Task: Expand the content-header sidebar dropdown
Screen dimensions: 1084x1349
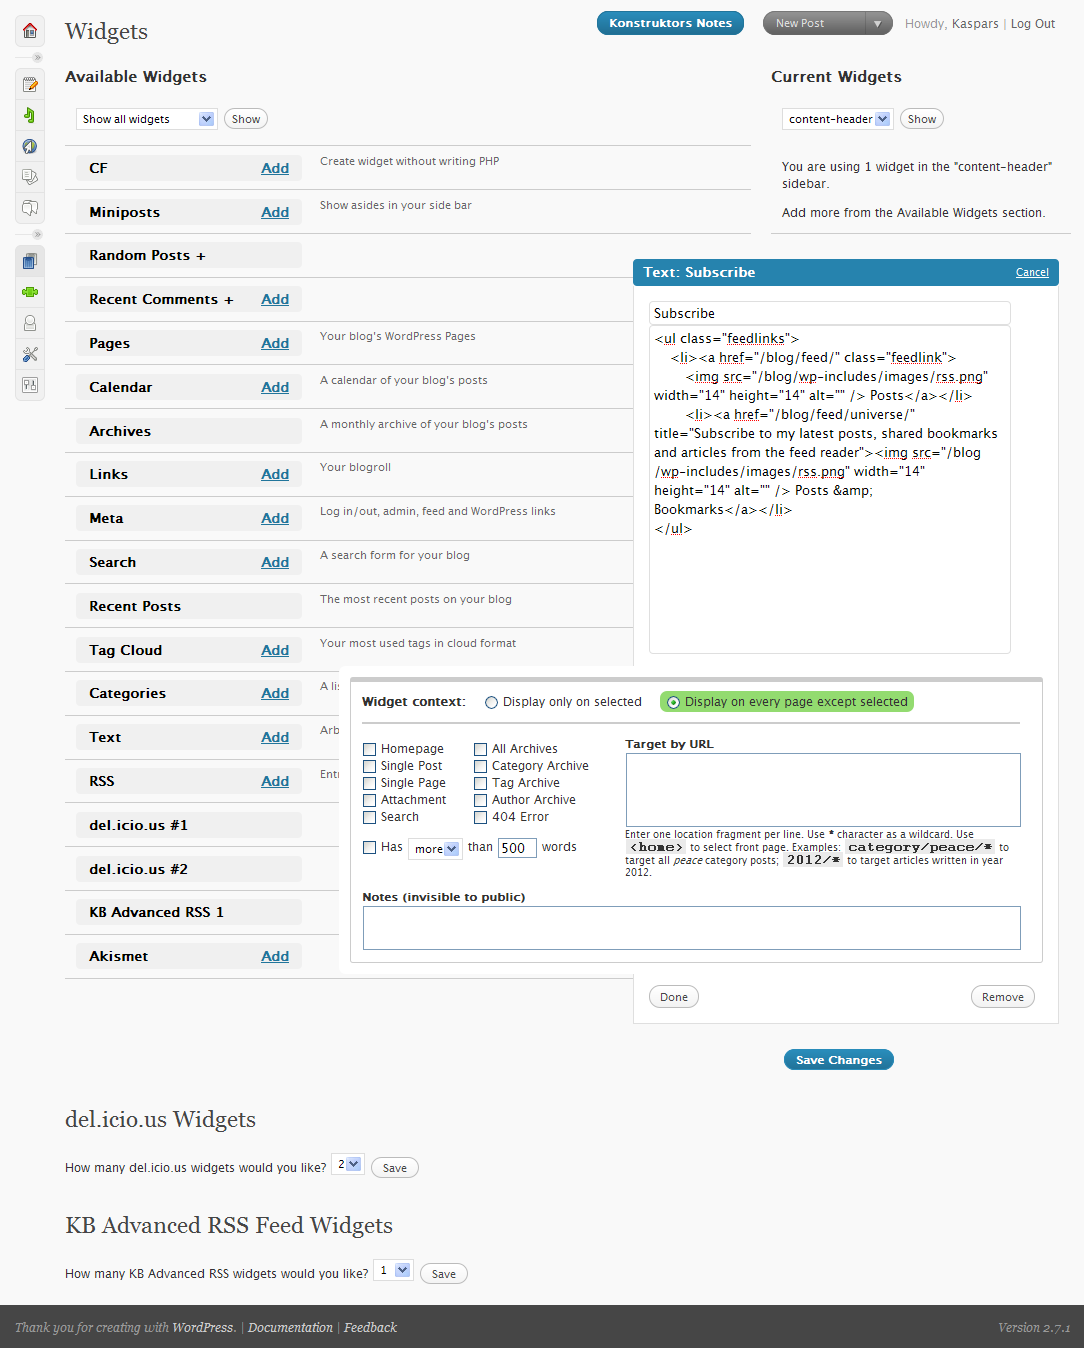Action: (836, 119)
